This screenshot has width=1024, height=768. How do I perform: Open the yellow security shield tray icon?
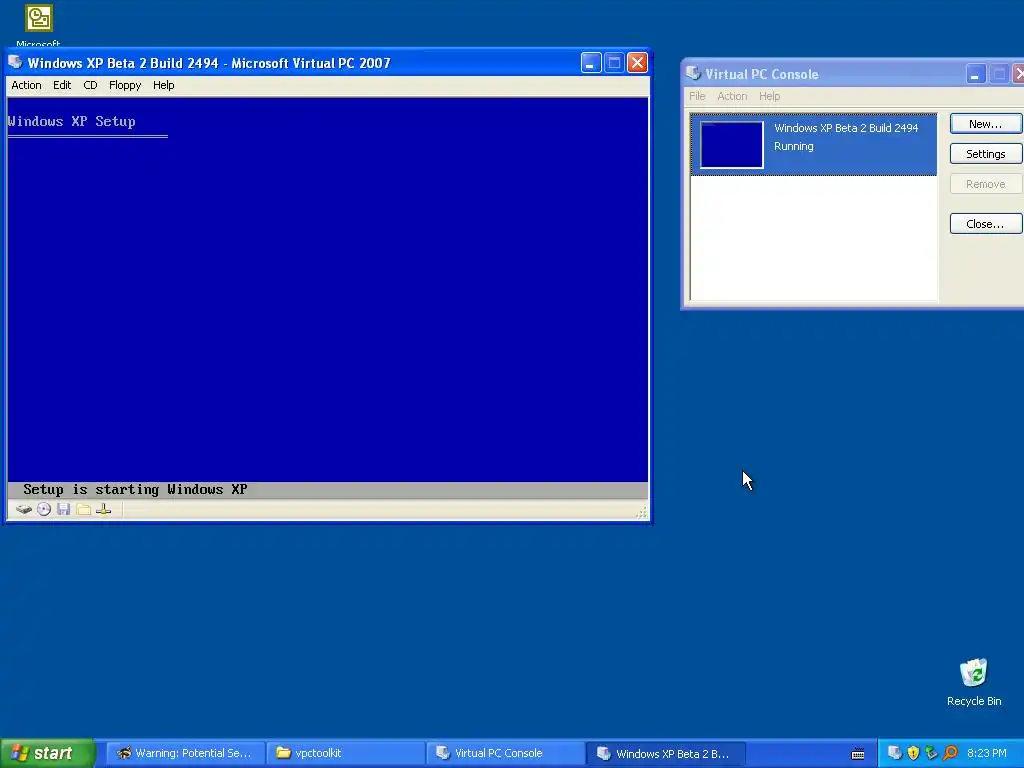(913, 753)
